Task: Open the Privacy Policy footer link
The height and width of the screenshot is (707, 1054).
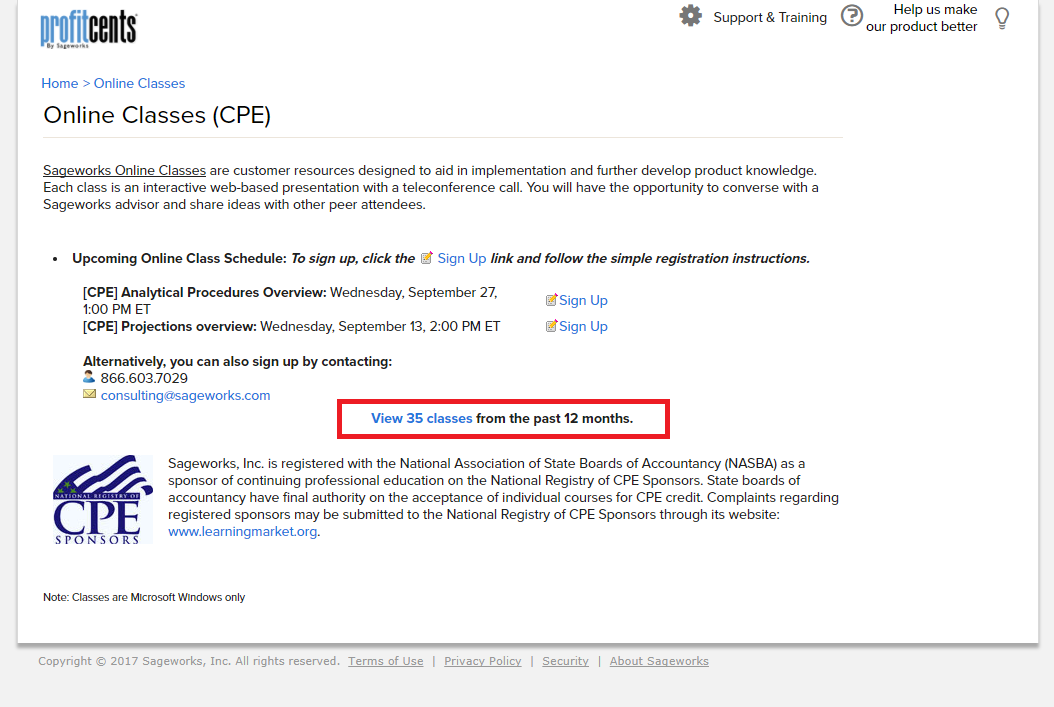Action: 483,661
